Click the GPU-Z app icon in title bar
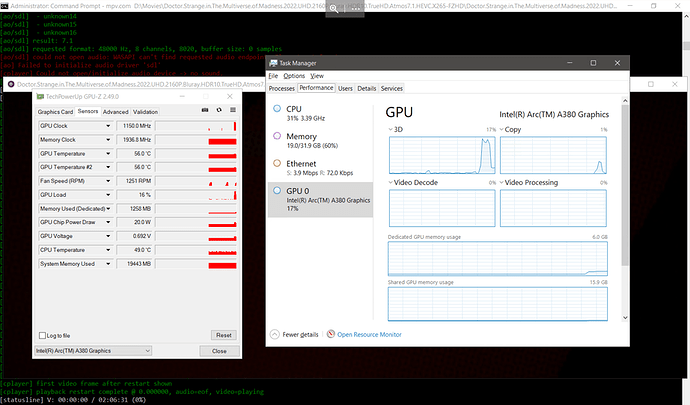Screen dimensions: 690x405 pyautogui.click(x=40, y=96)
